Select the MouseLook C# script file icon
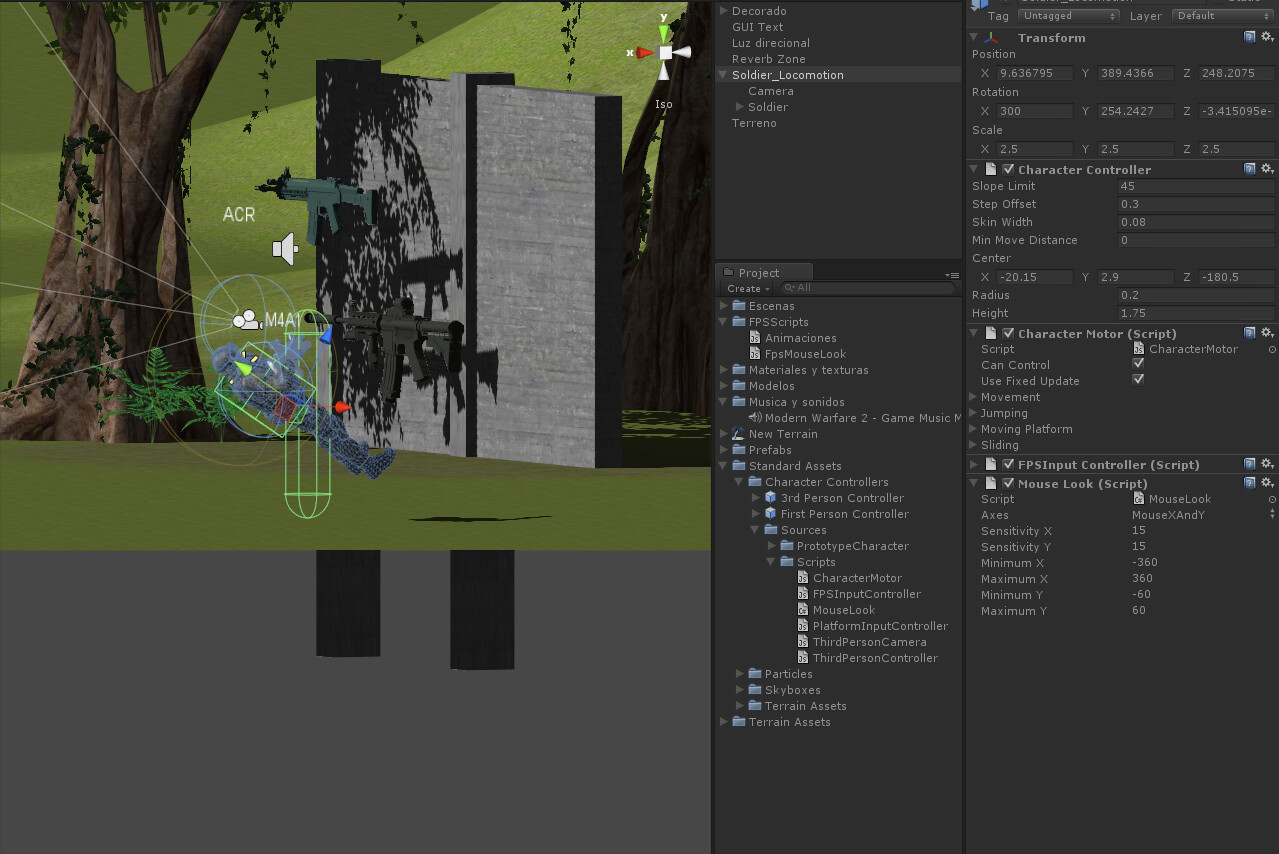The width and height of the screenshot is (1279, 854). coord(803,610)
